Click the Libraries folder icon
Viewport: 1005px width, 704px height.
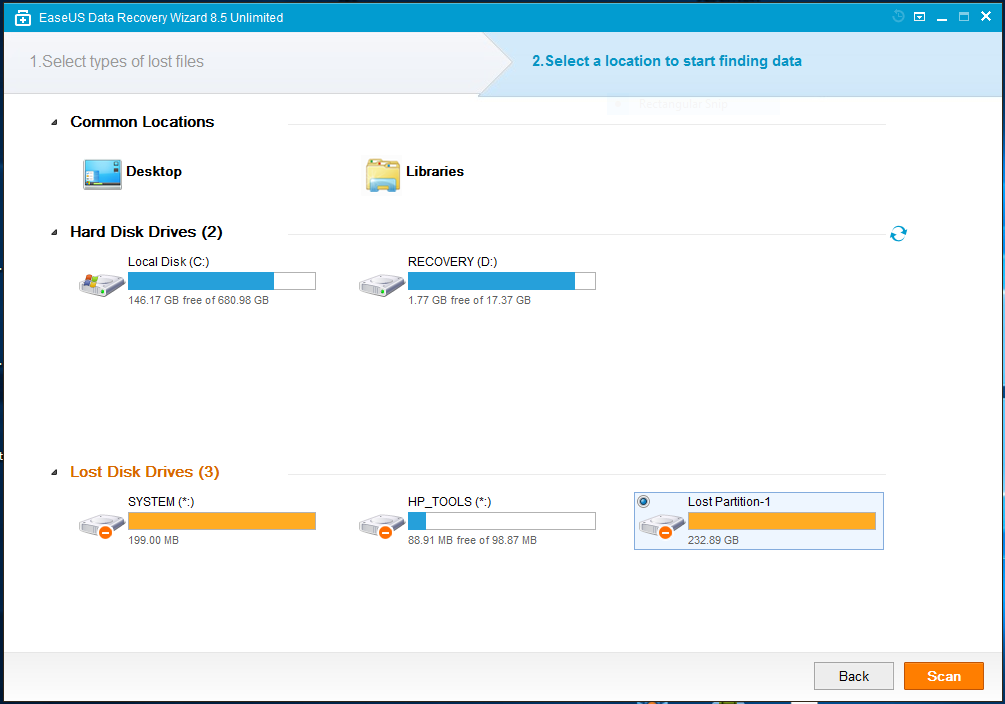[383, 175]
